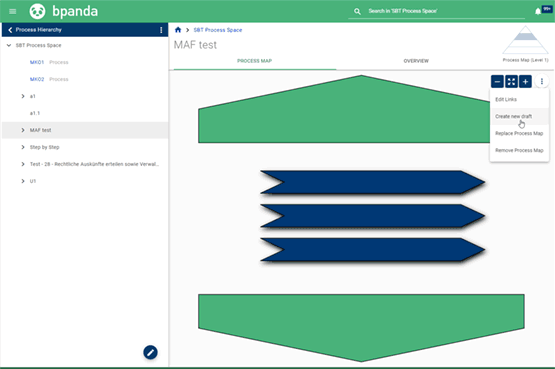Select Replace Process Map option
555x369 pixels.
click(x=519, y=133)
